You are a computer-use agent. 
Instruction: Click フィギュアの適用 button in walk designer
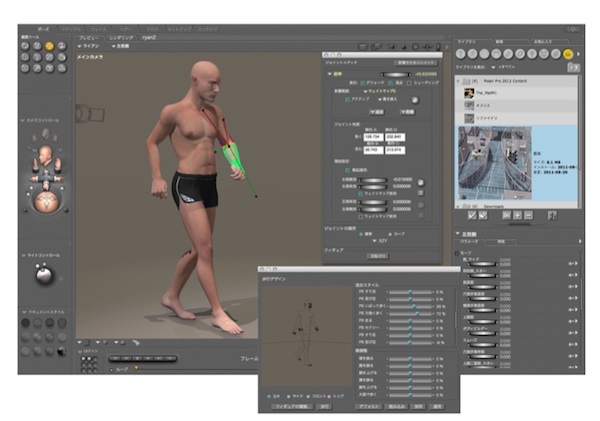pyautogui.click(x=292, y=407)
